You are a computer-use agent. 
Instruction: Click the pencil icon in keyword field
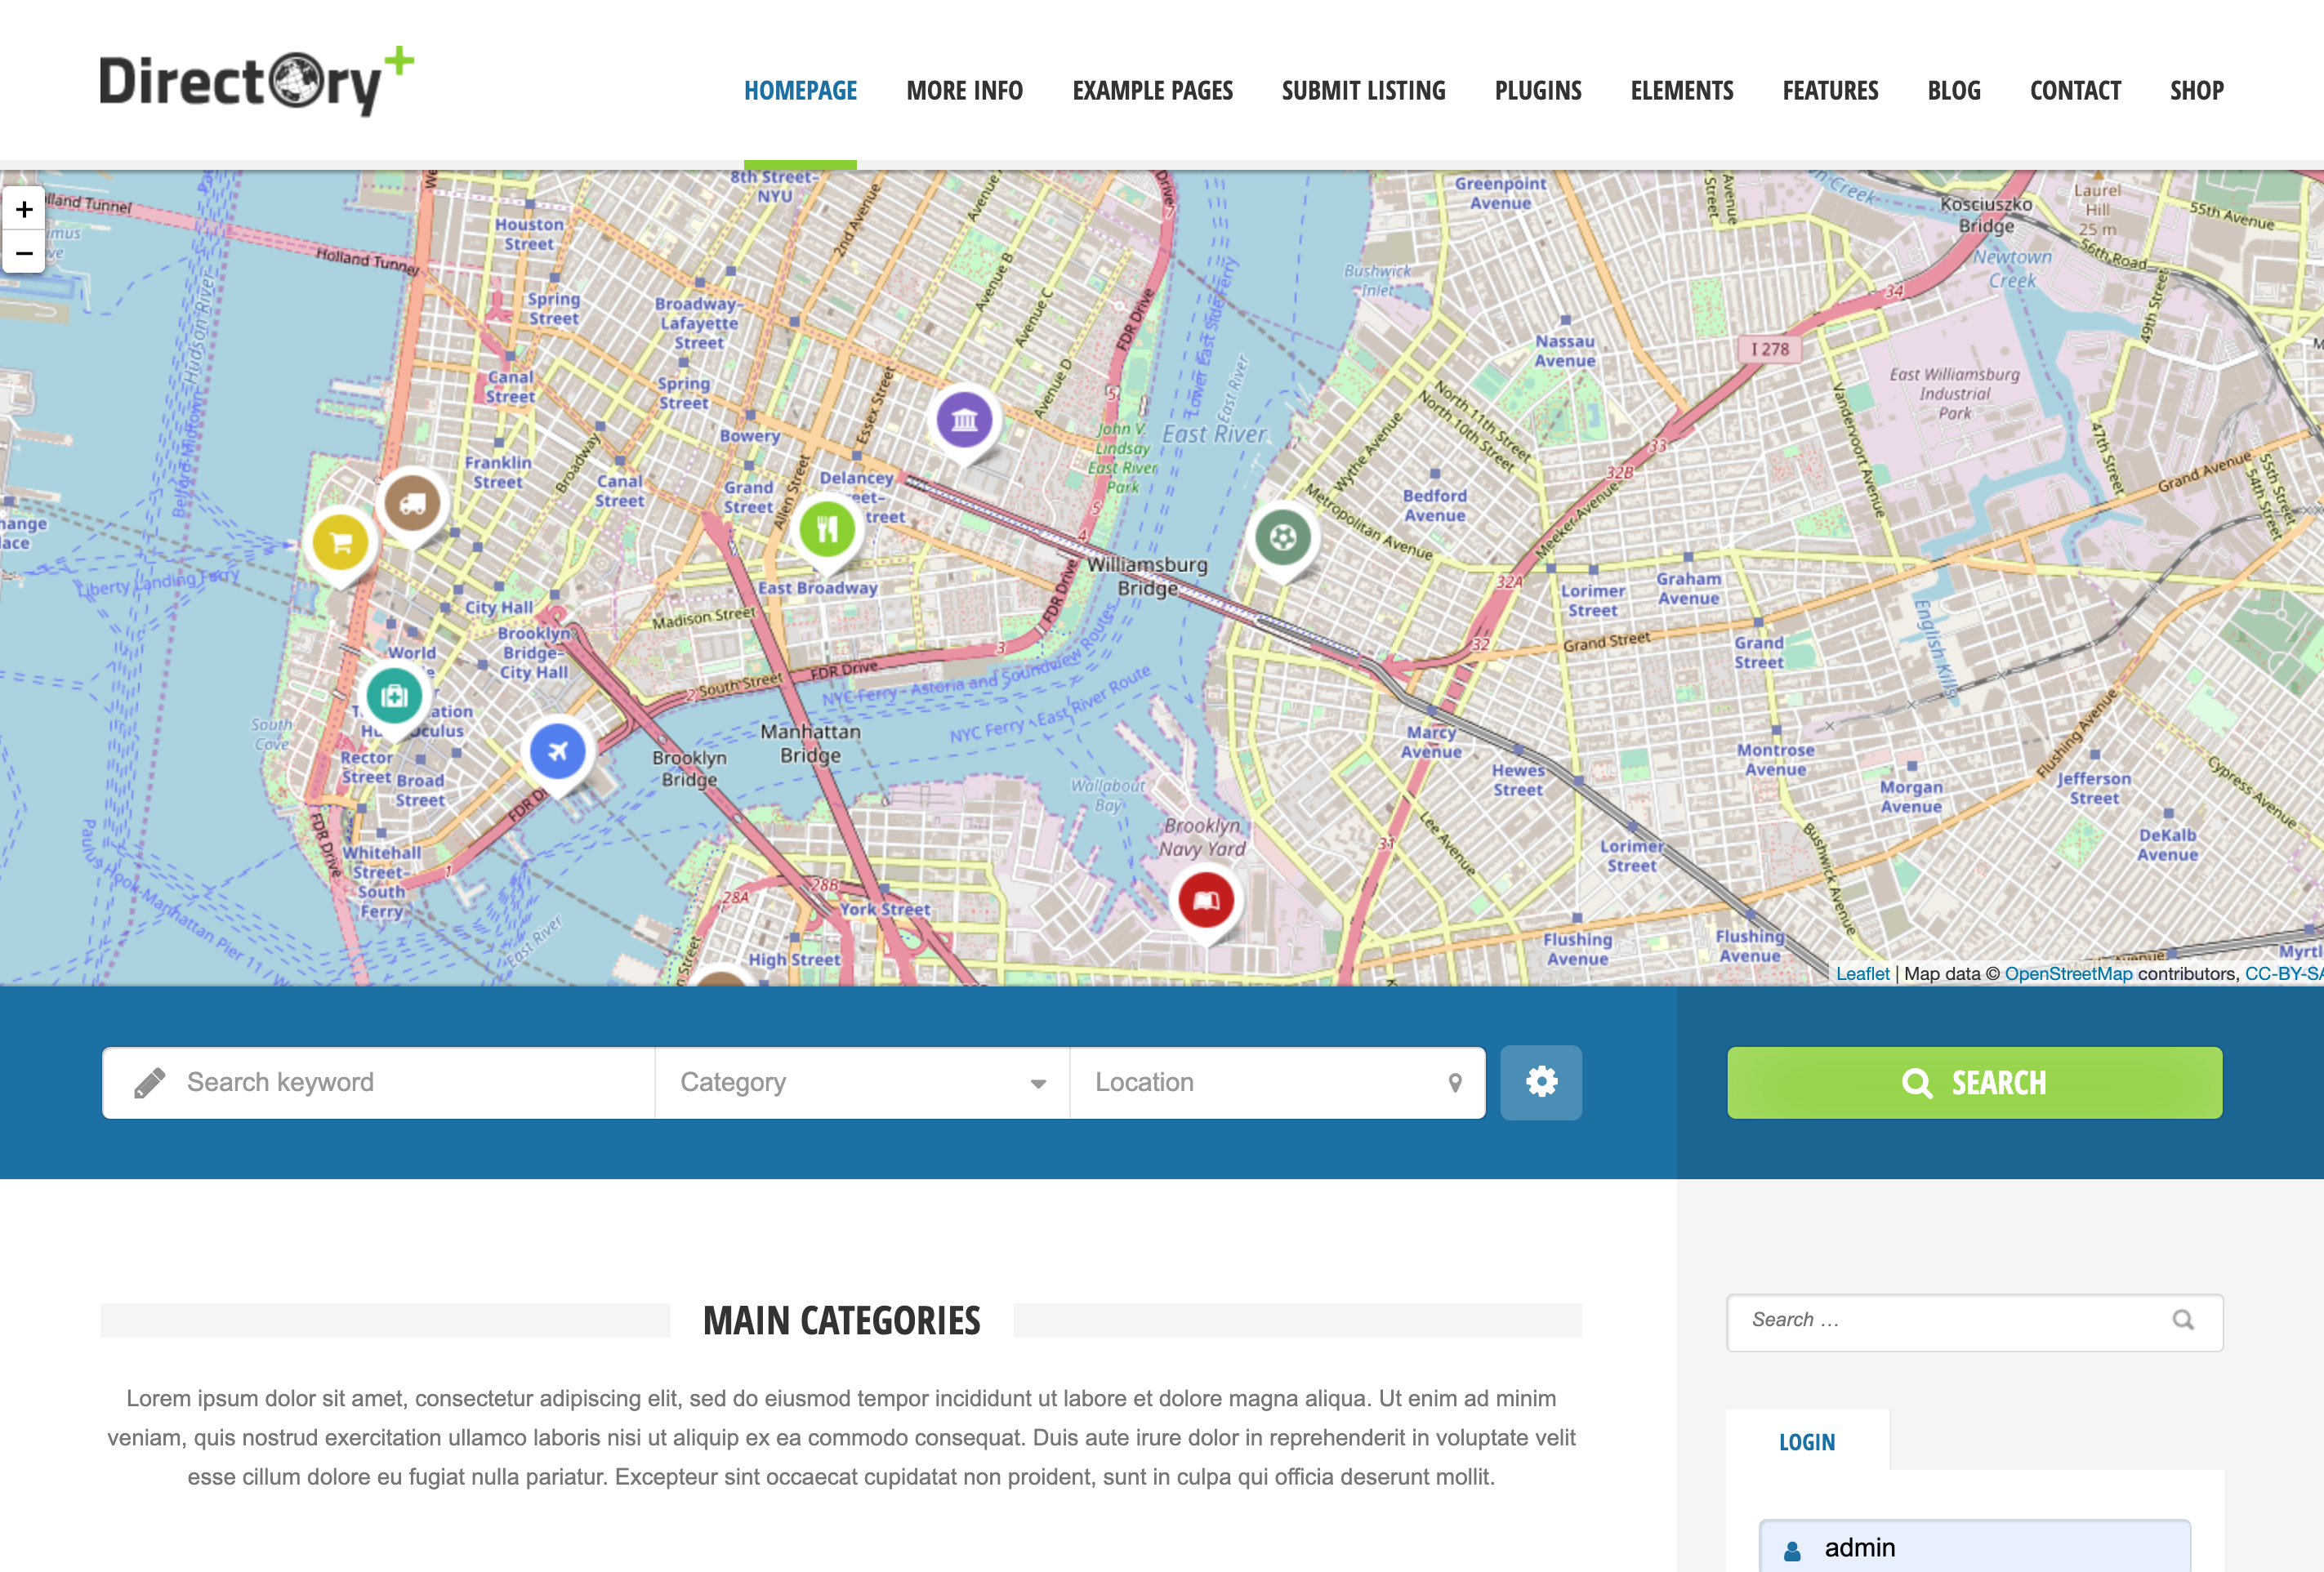pos(149,1083)
